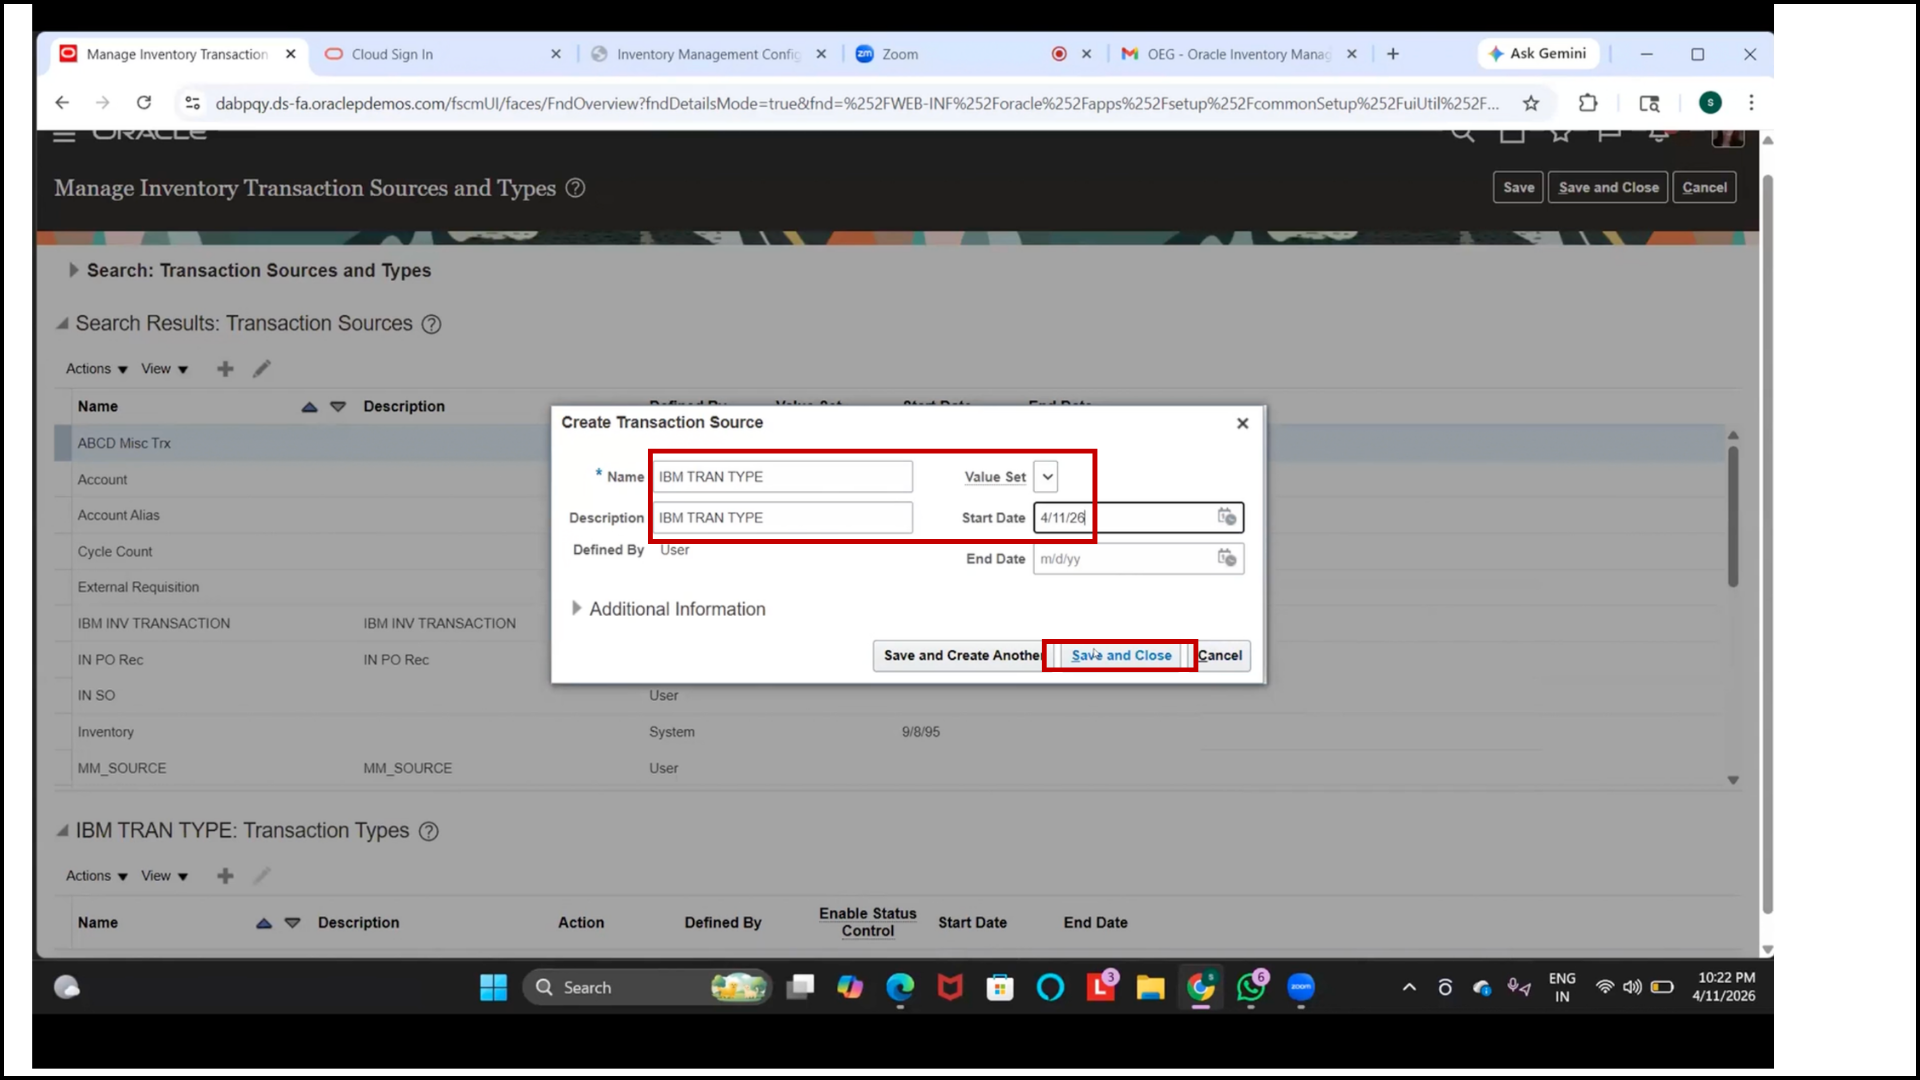
Task: Sort sources Name column descending
Action: click(338, 407)
